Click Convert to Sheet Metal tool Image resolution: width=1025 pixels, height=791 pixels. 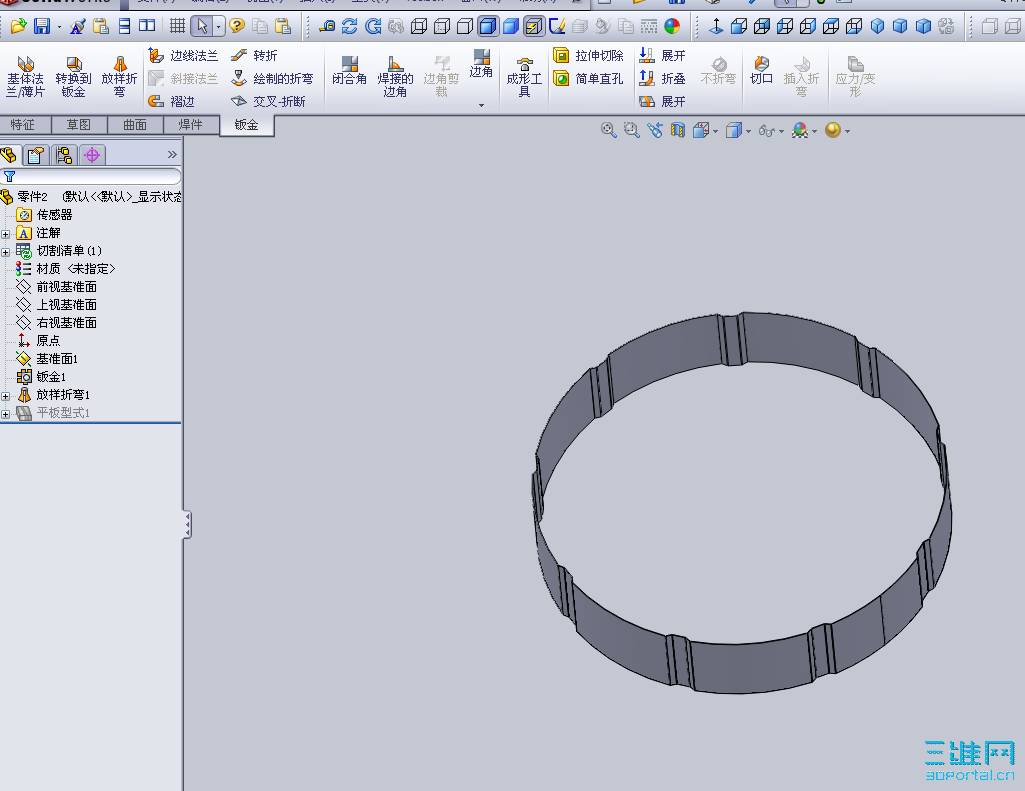(73, 77)
